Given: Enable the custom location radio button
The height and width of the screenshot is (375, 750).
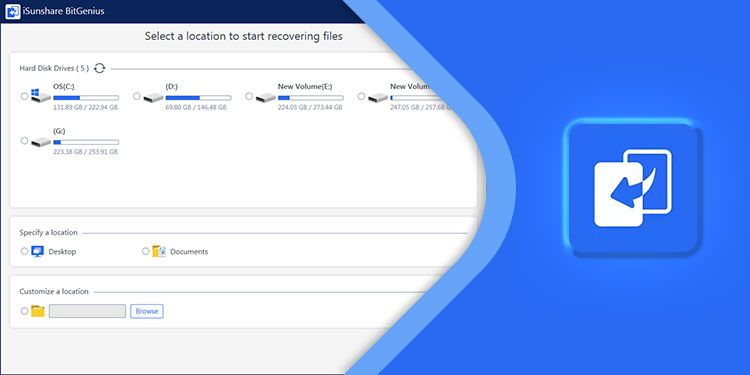Looking at the screenshot, I should click(24, 311).
